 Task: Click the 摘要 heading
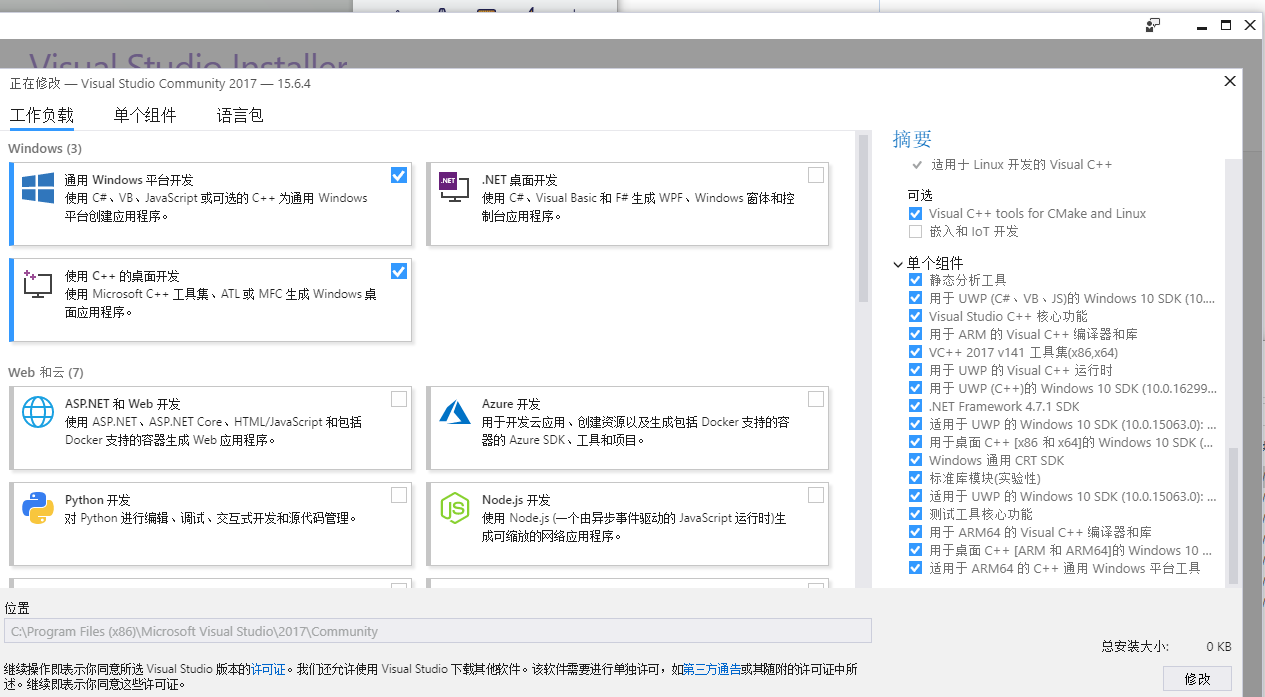[x=912, y=139]
